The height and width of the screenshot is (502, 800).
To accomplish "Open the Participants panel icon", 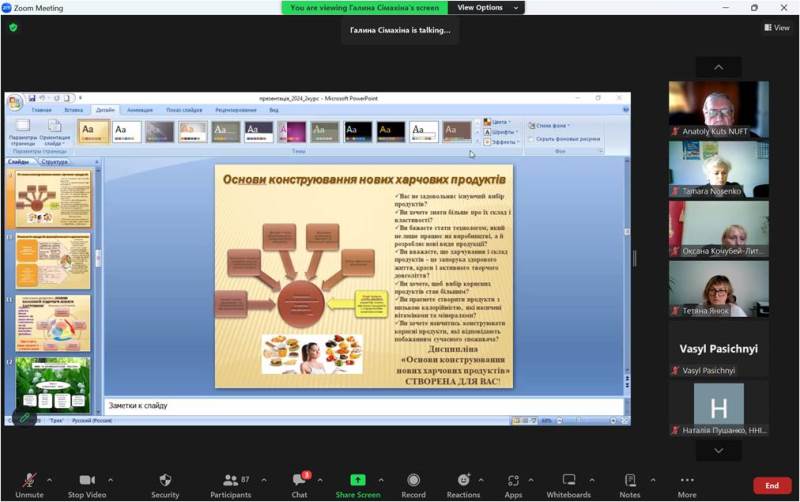I will 230,480.
